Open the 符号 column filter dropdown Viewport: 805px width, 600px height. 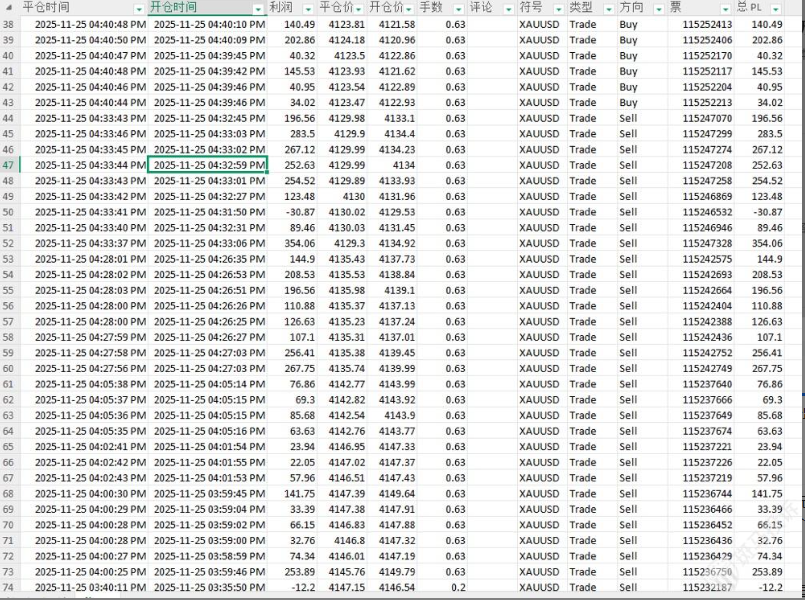tap(559, 8)
